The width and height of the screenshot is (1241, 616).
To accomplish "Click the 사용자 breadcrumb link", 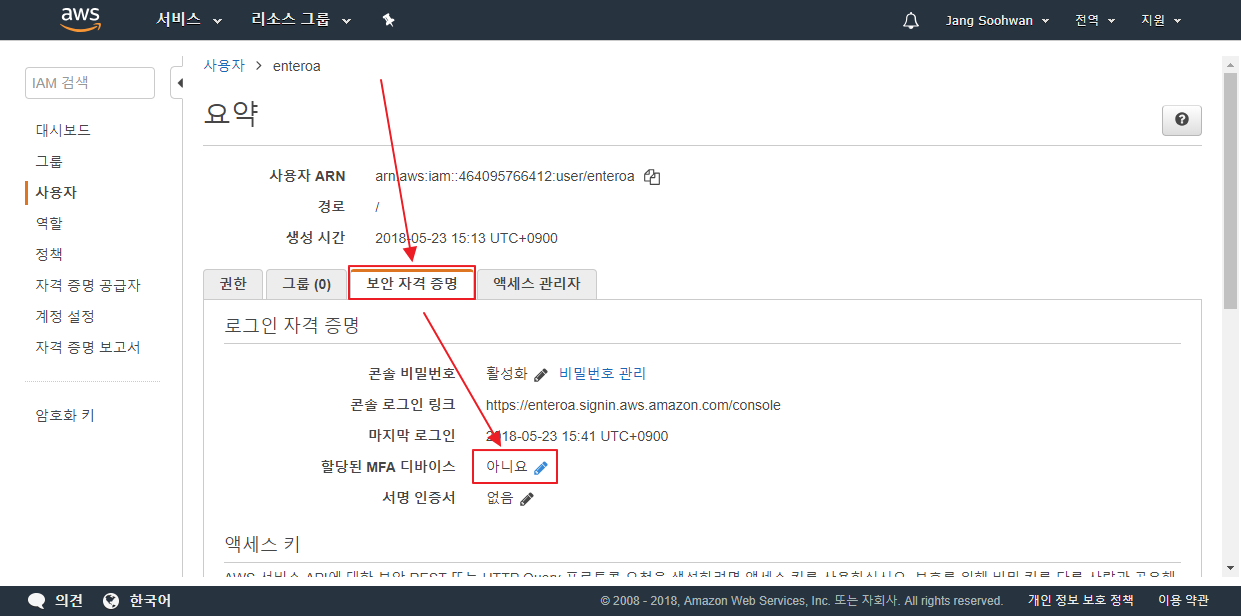I will [x=224, y=65].
